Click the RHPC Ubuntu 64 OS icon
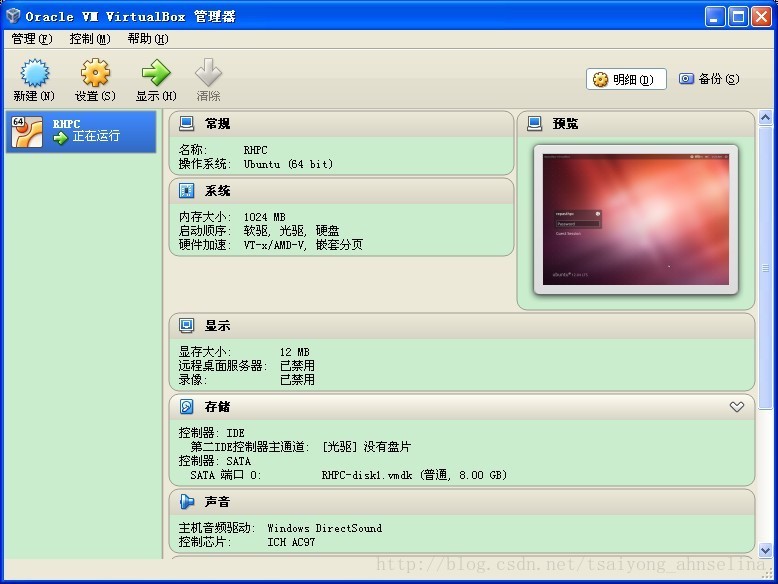778x584 pixels. pyautogui.click(x=27, y=131)
